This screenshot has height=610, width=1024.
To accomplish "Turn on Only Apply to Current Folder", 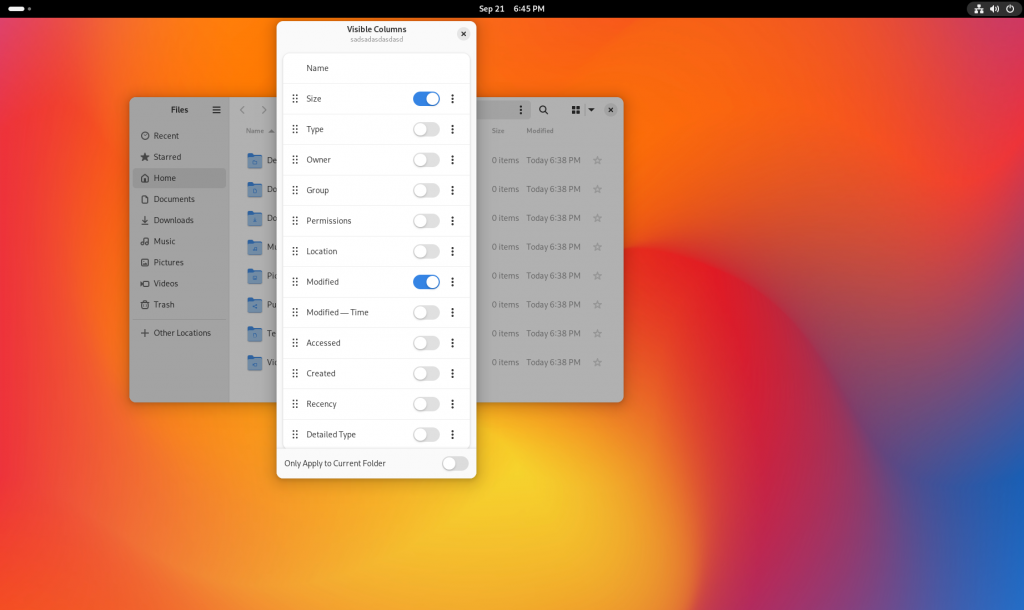I will click(455, 463).
